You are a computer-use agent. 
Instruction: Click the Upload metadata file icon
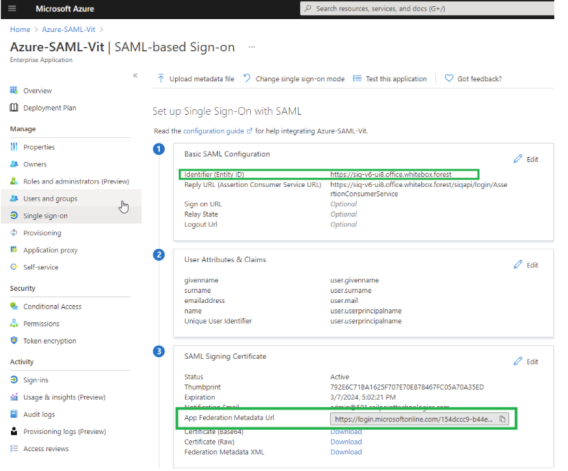coord(161,78)
